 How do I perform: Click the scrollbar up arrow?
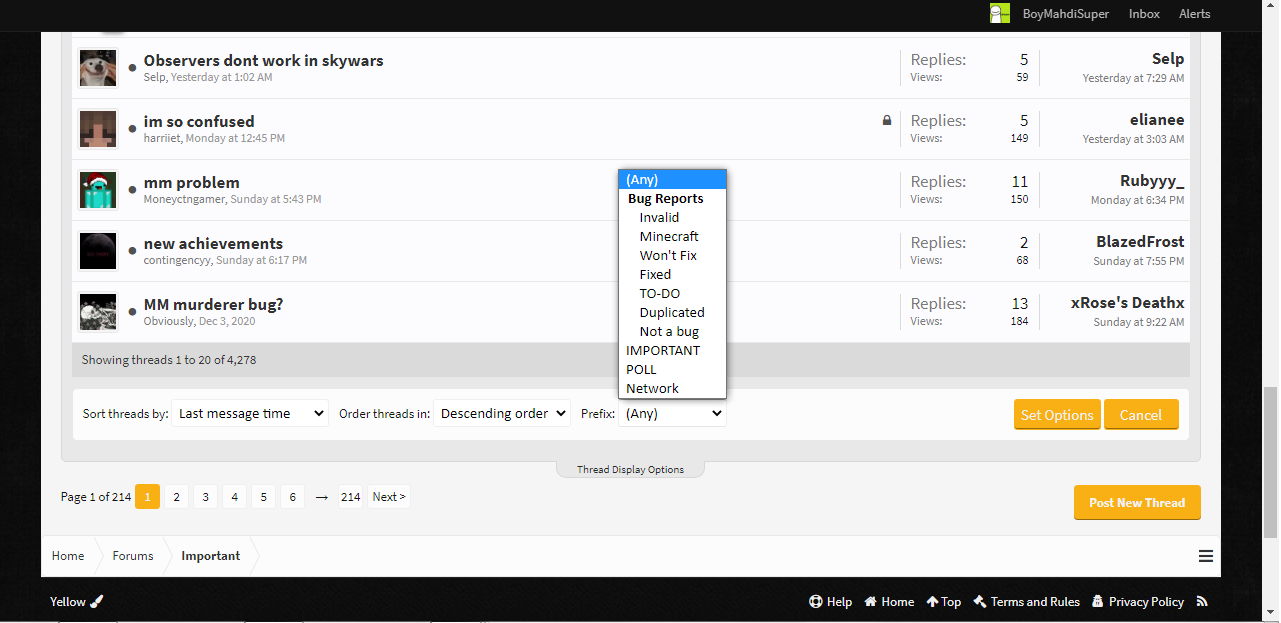[1270, 8]
